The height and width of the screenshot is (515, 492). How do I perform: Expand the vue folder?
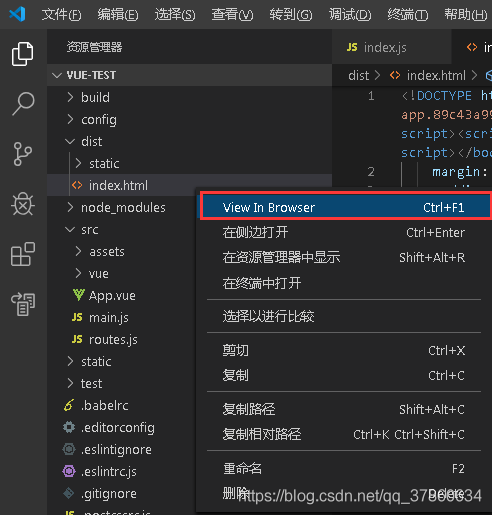[x=78, y=273]
